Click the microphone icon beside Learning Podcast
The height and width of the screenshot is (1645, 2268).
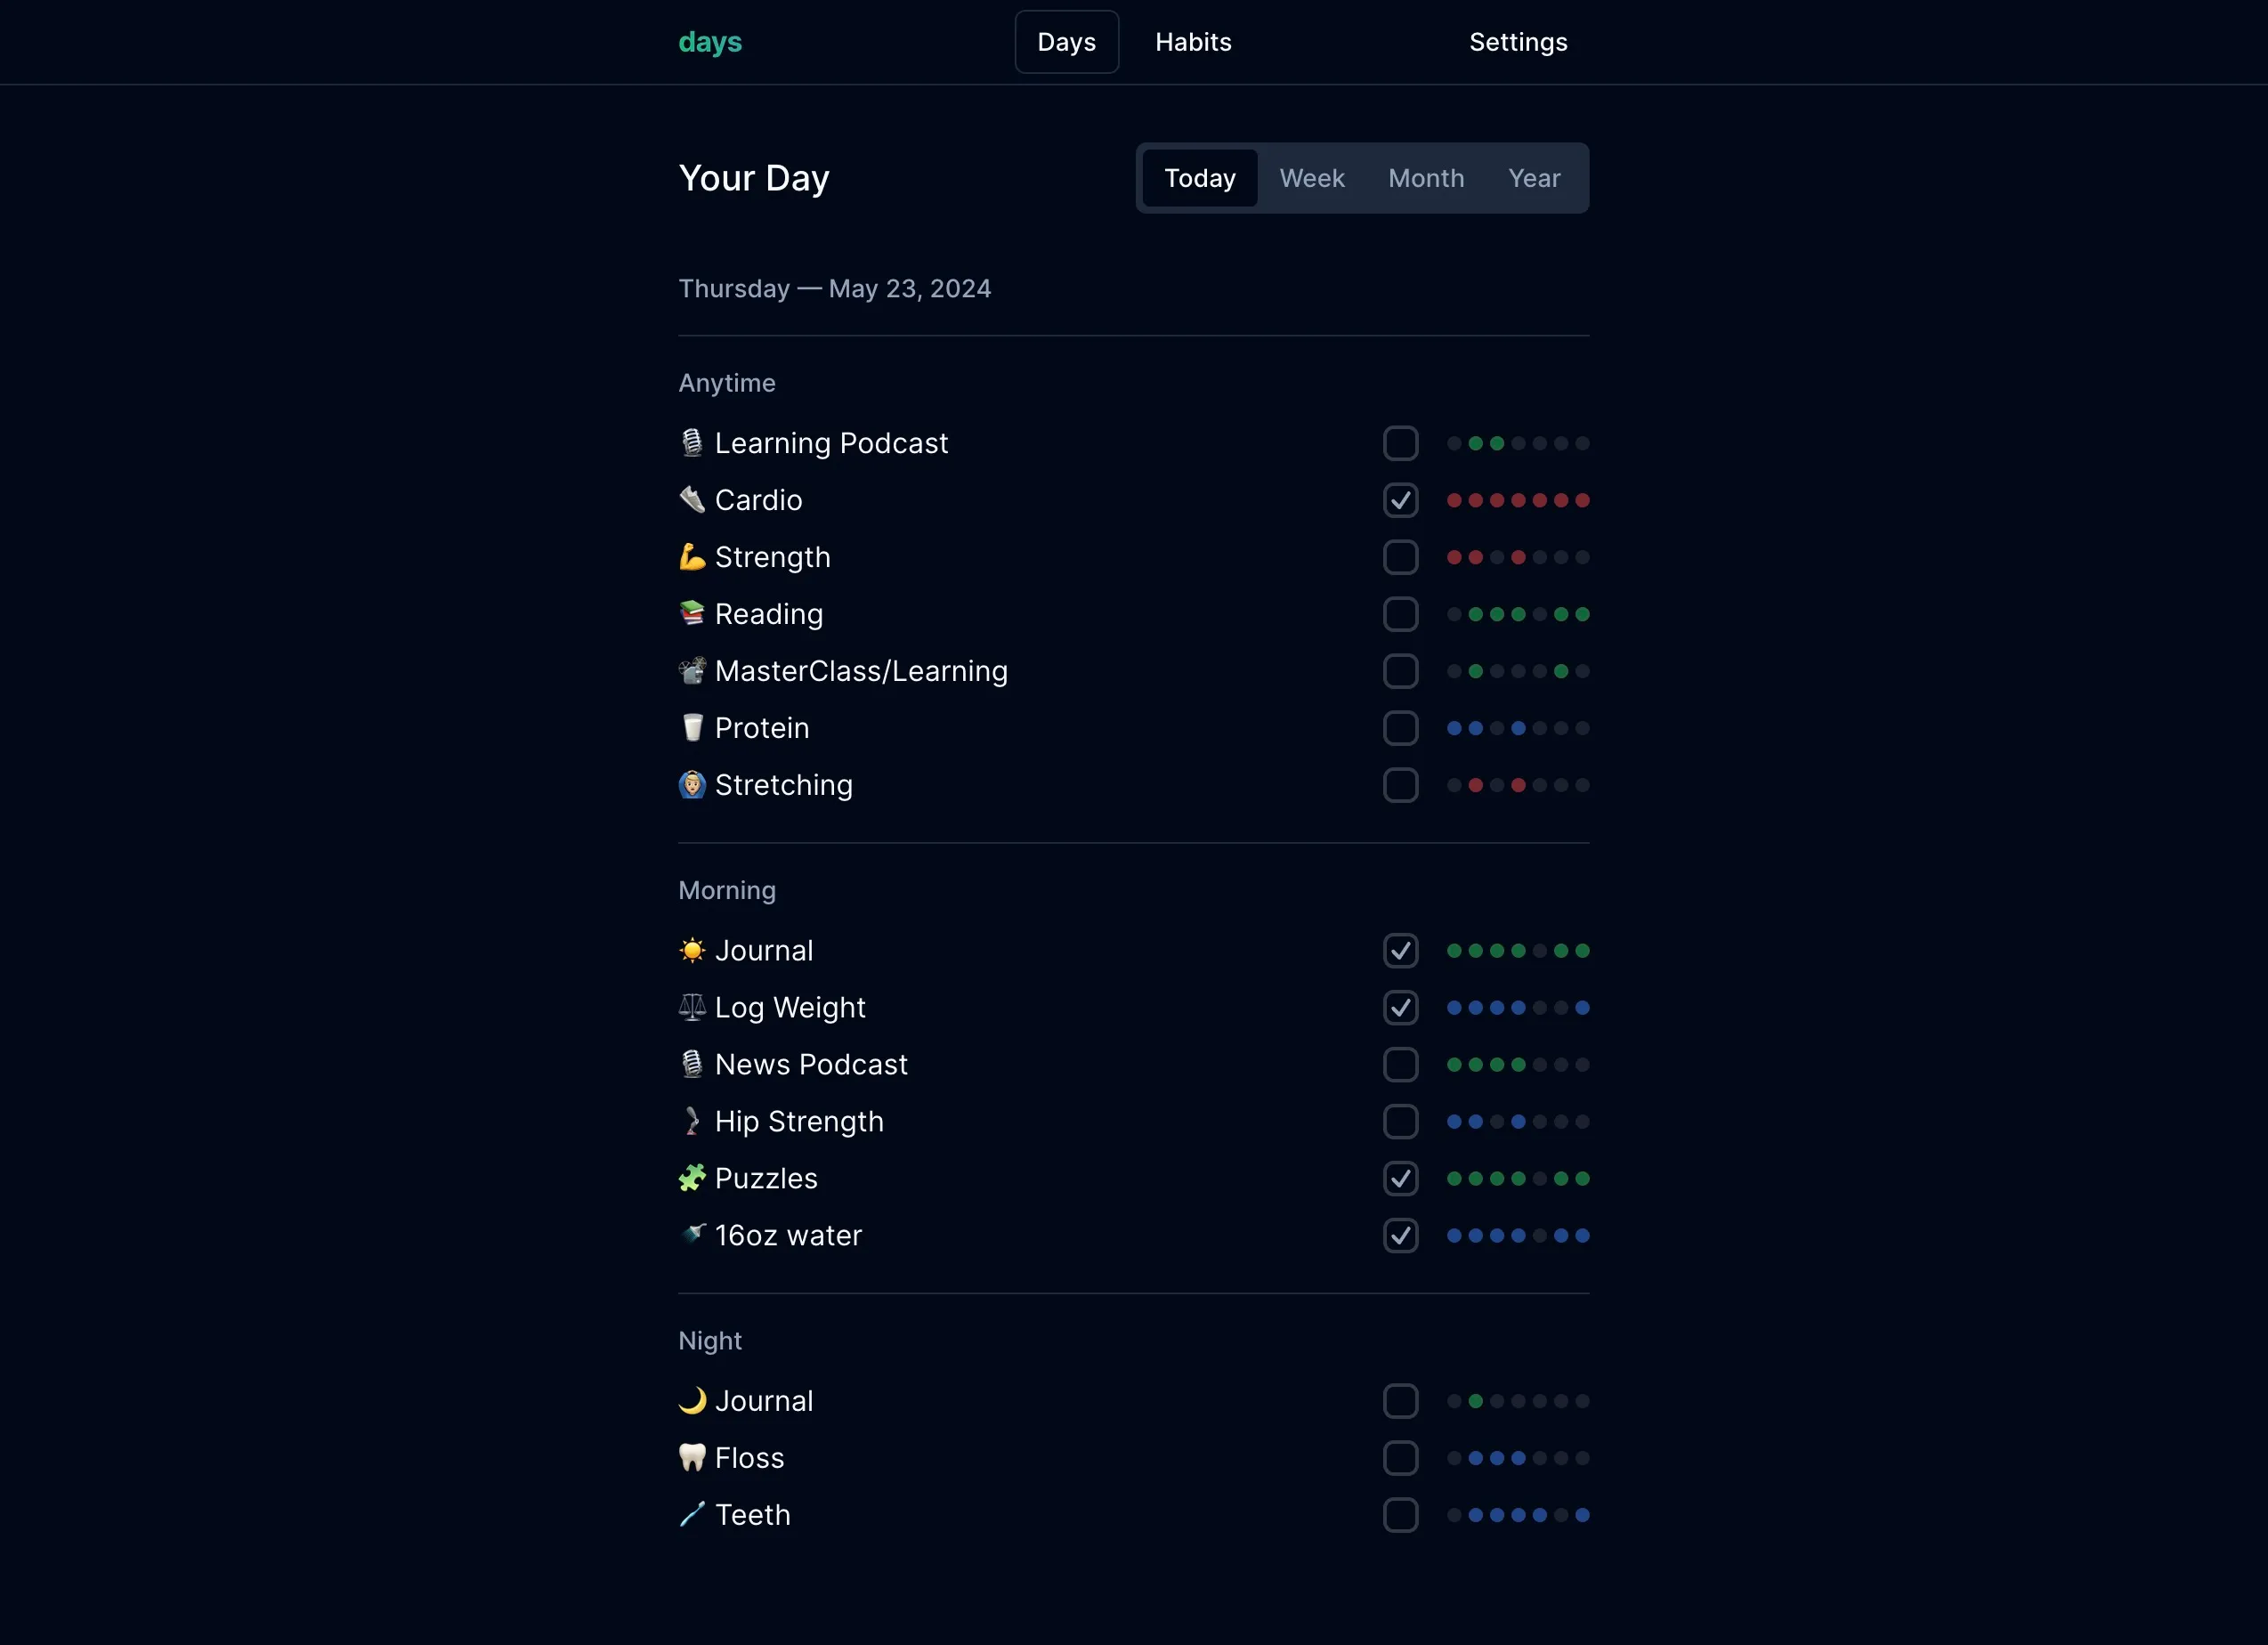coord(692,443)
